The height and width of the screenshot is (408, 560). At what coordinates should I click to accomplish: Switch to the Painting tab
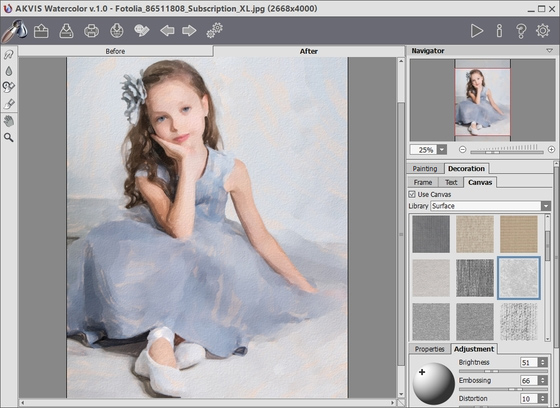(x=425, y=169)
